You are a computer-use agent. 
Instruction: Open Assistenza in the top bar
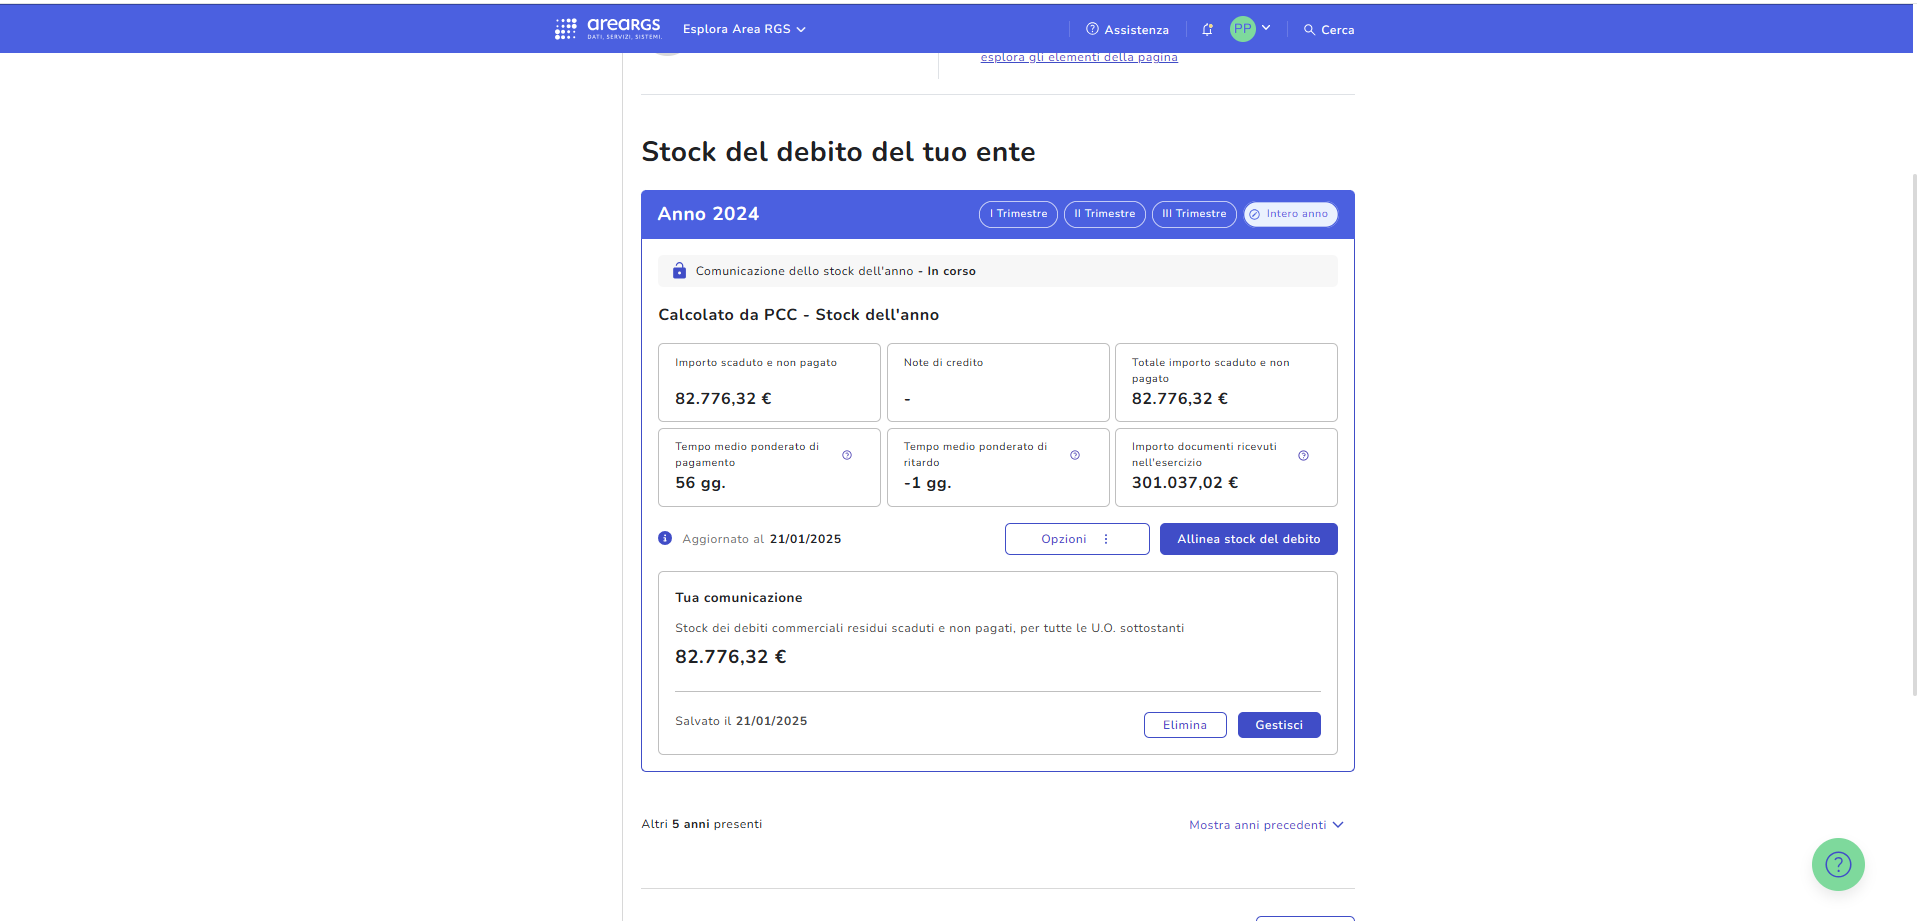[1127, 30]
